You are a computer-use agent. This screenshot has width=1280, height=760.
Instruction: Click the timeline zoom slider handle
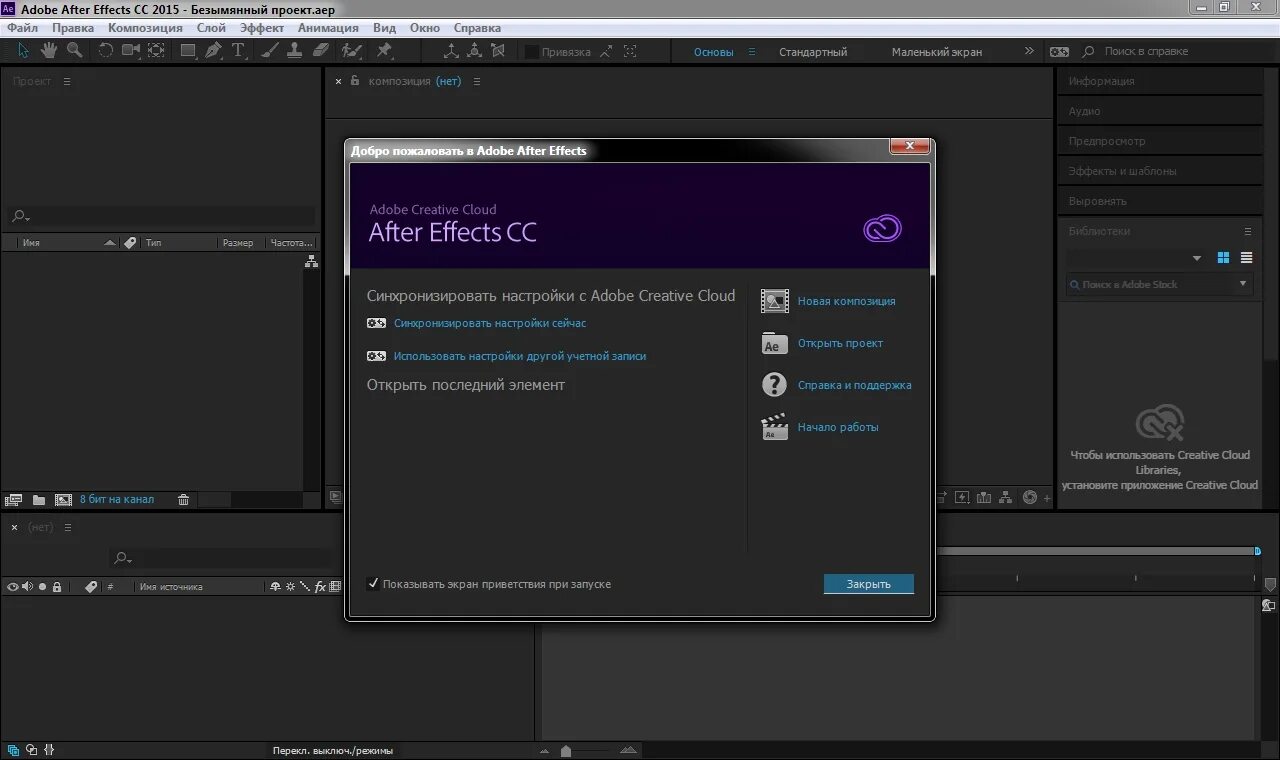[x=566, y=750]
